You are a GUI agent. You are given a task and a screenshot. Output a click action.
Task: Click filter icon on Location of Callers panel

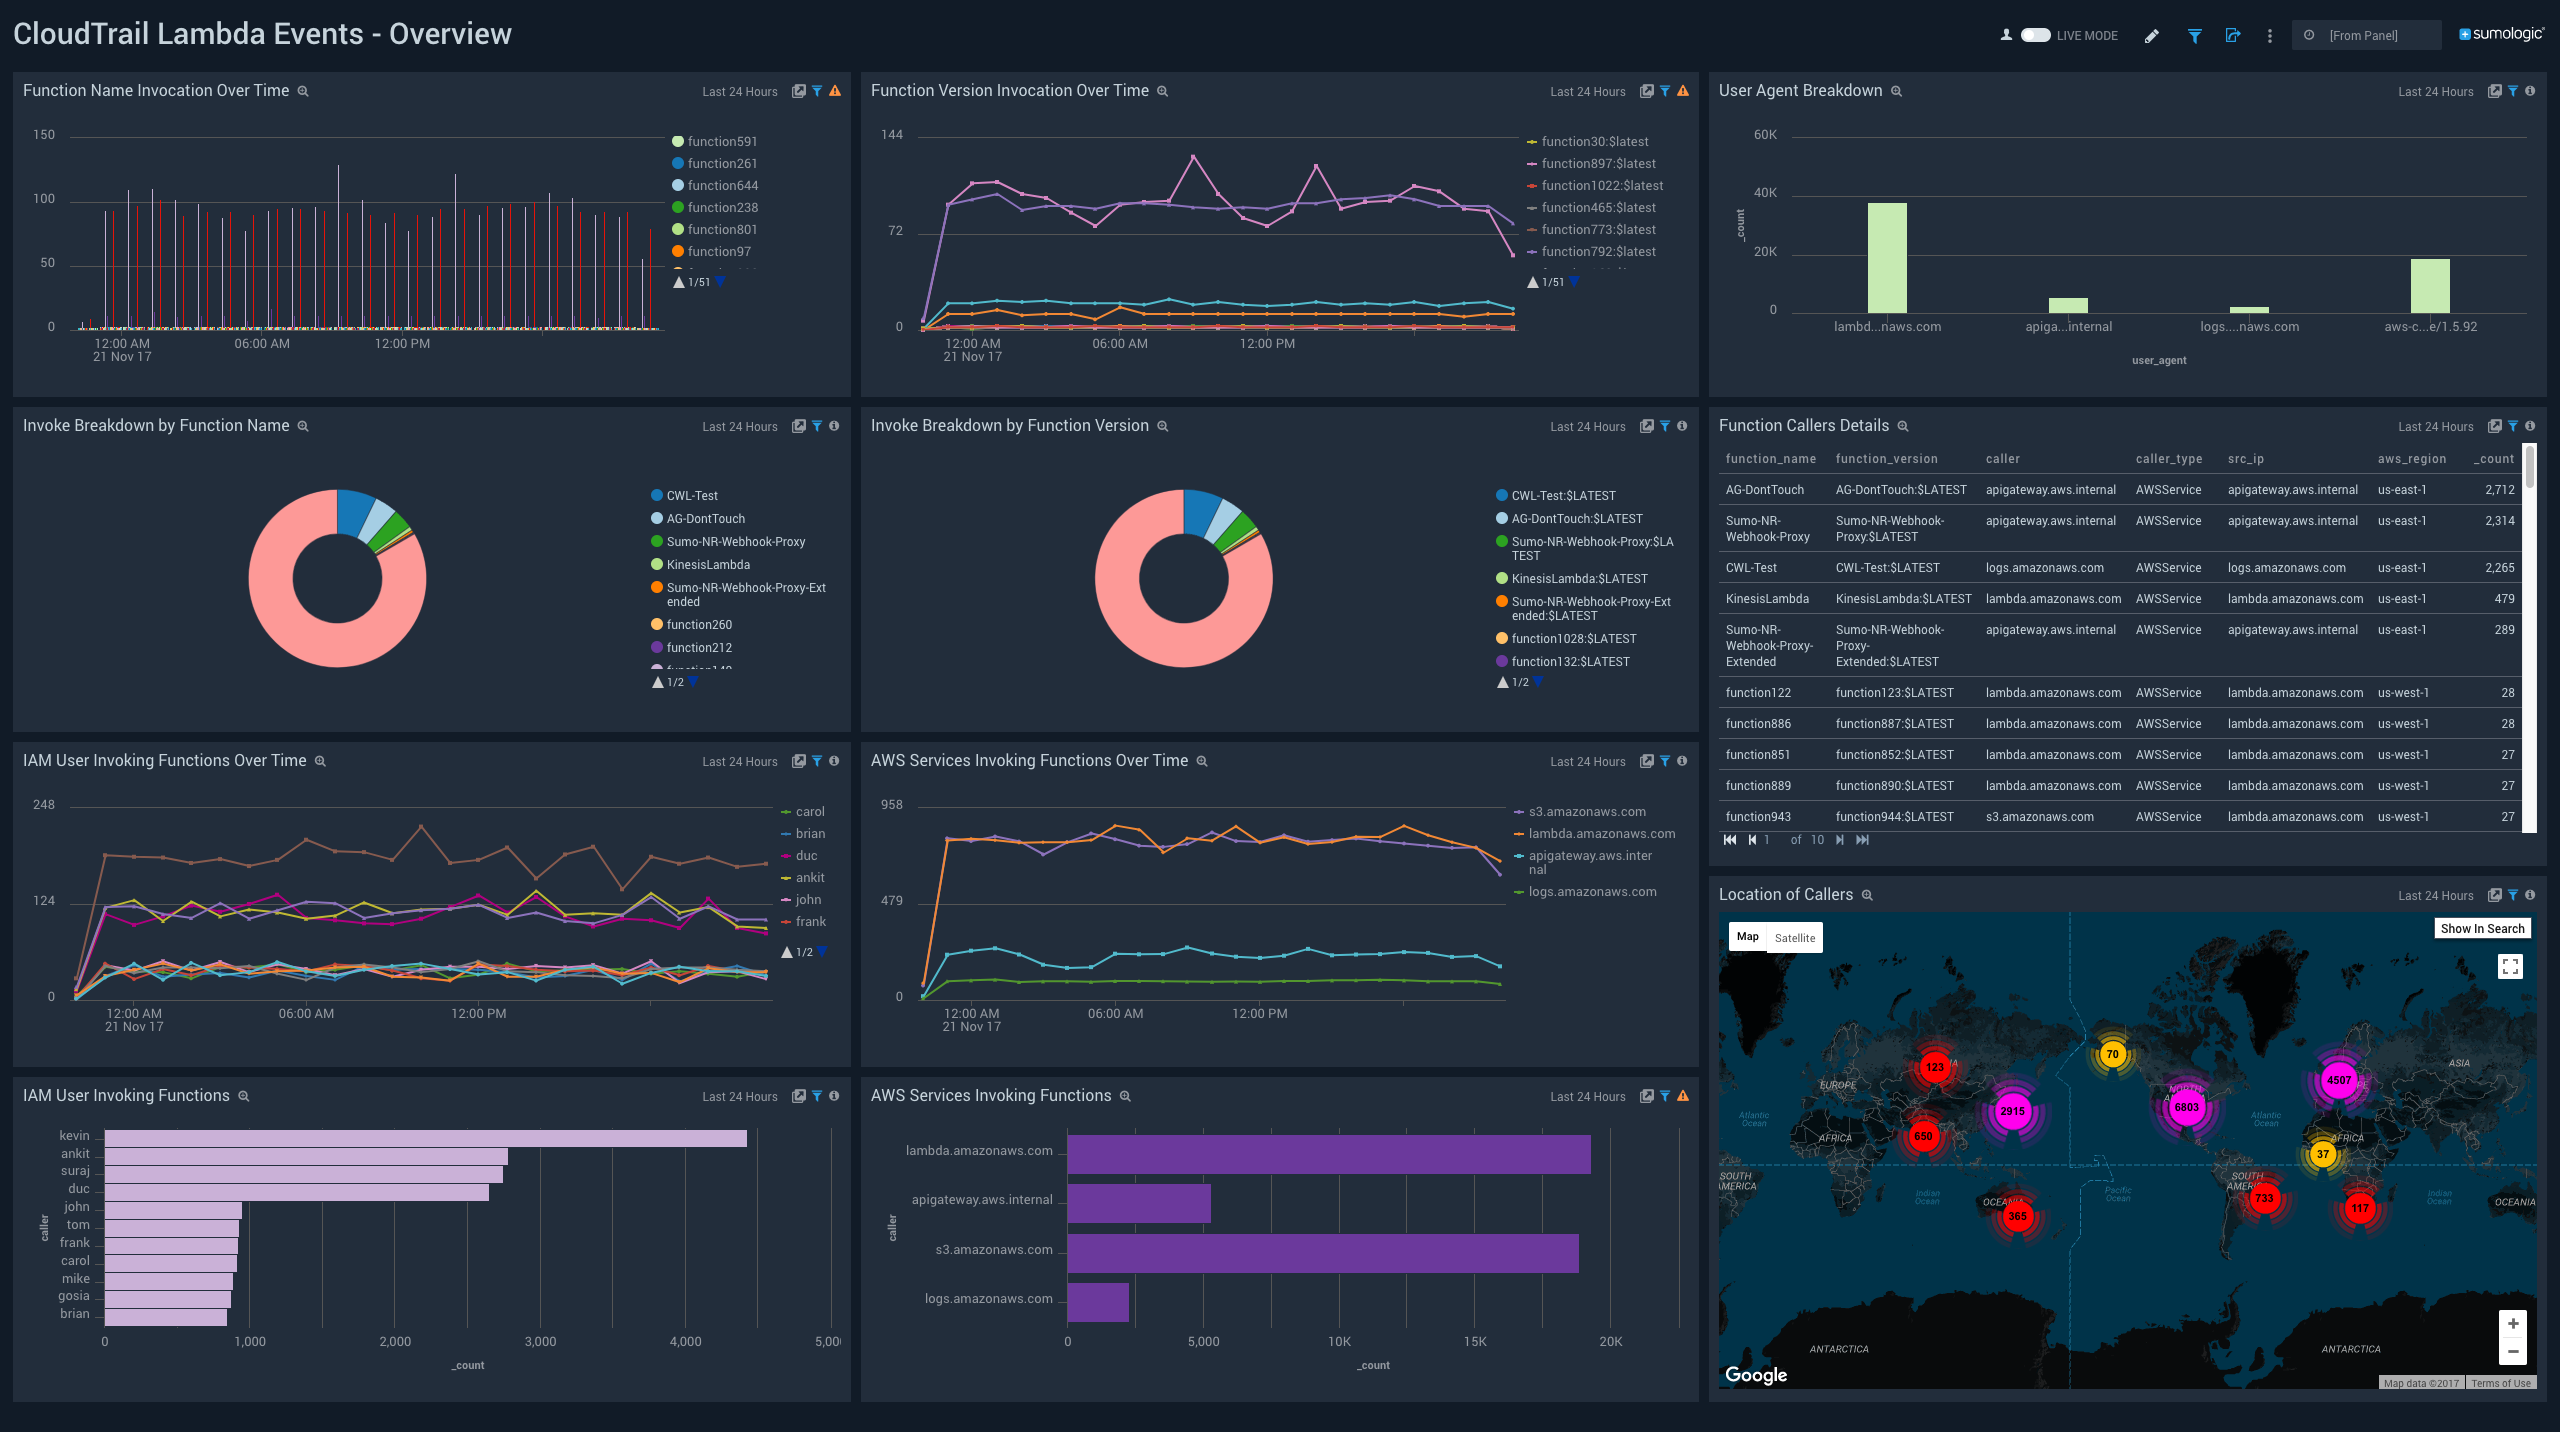point(2513,895)
